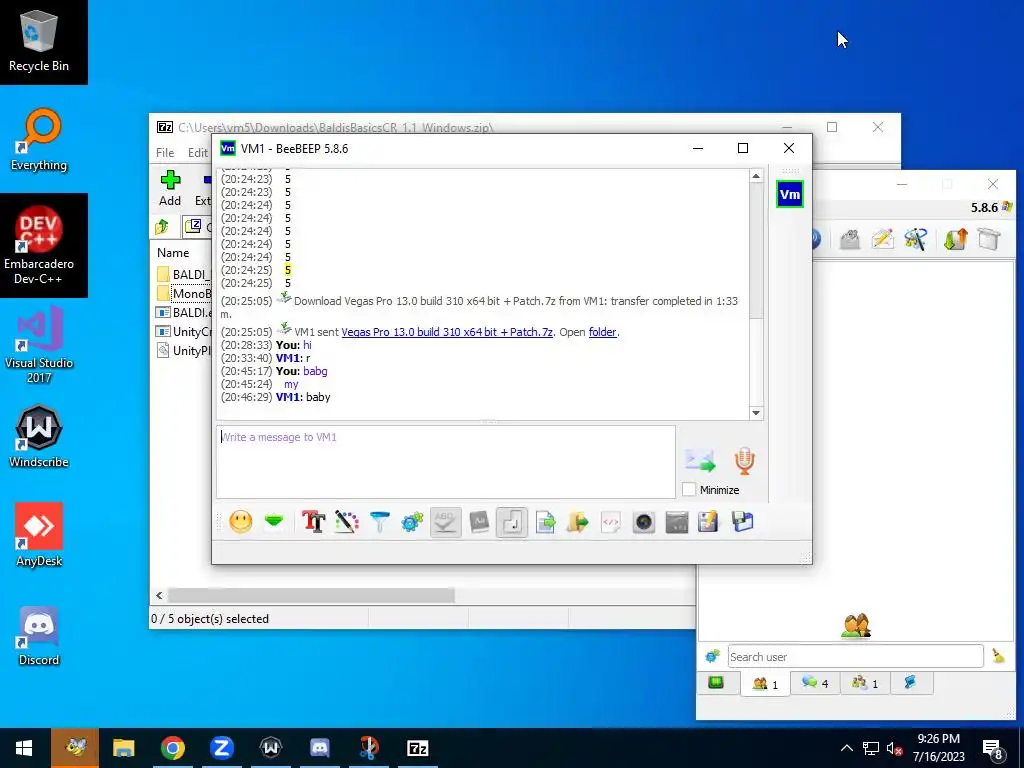Open the Everything desktop shortcut
The height and width of the screenshot is (768, 1024).
point(39,140)
